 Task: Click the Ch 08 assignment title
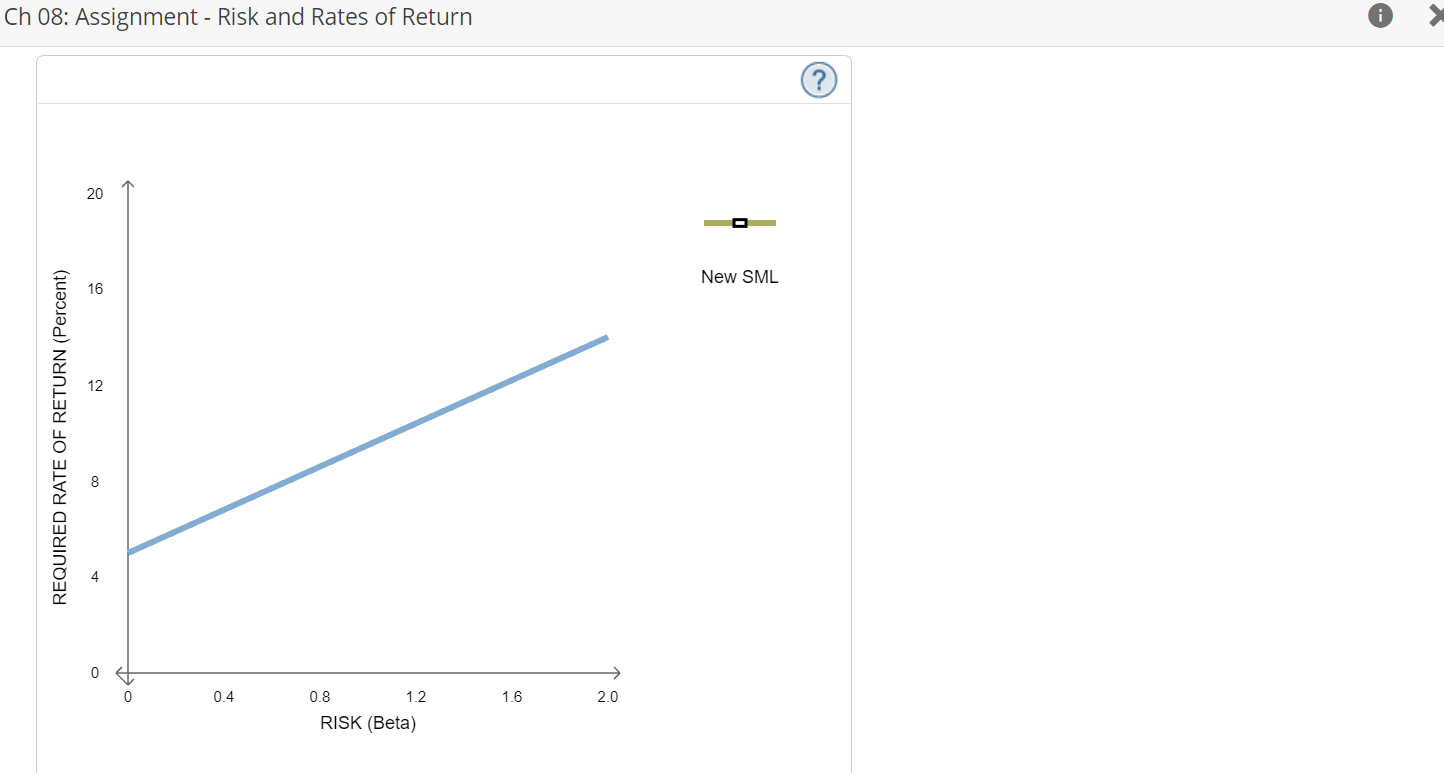click(x=238, y=16)
